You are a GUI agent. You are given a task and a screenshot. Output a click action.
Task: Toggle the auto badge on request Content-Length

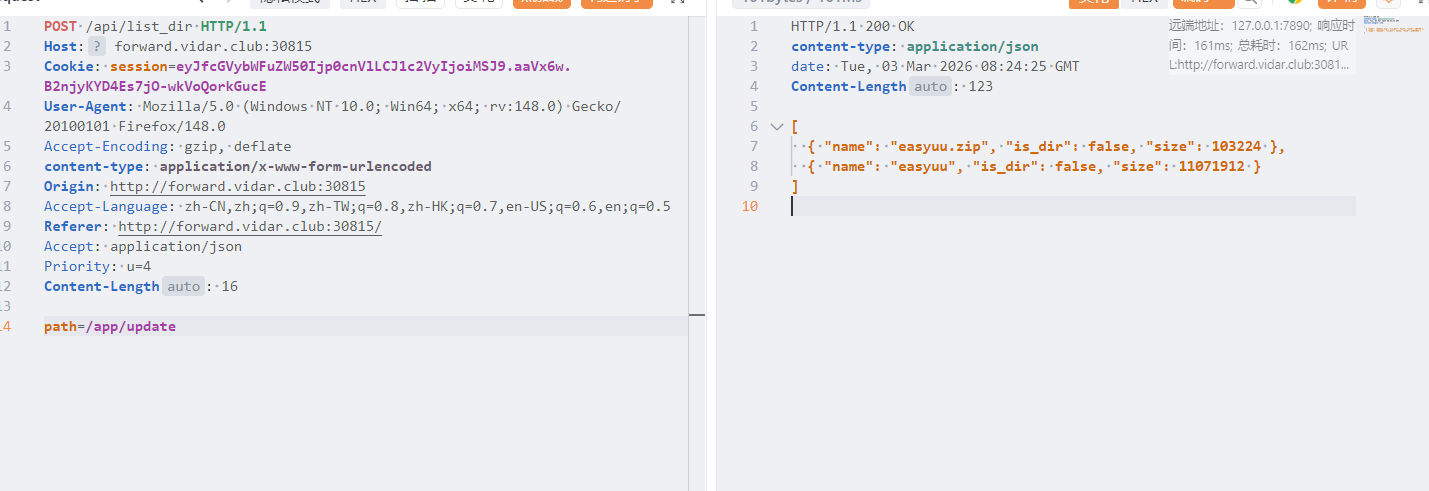coord(184,286)
